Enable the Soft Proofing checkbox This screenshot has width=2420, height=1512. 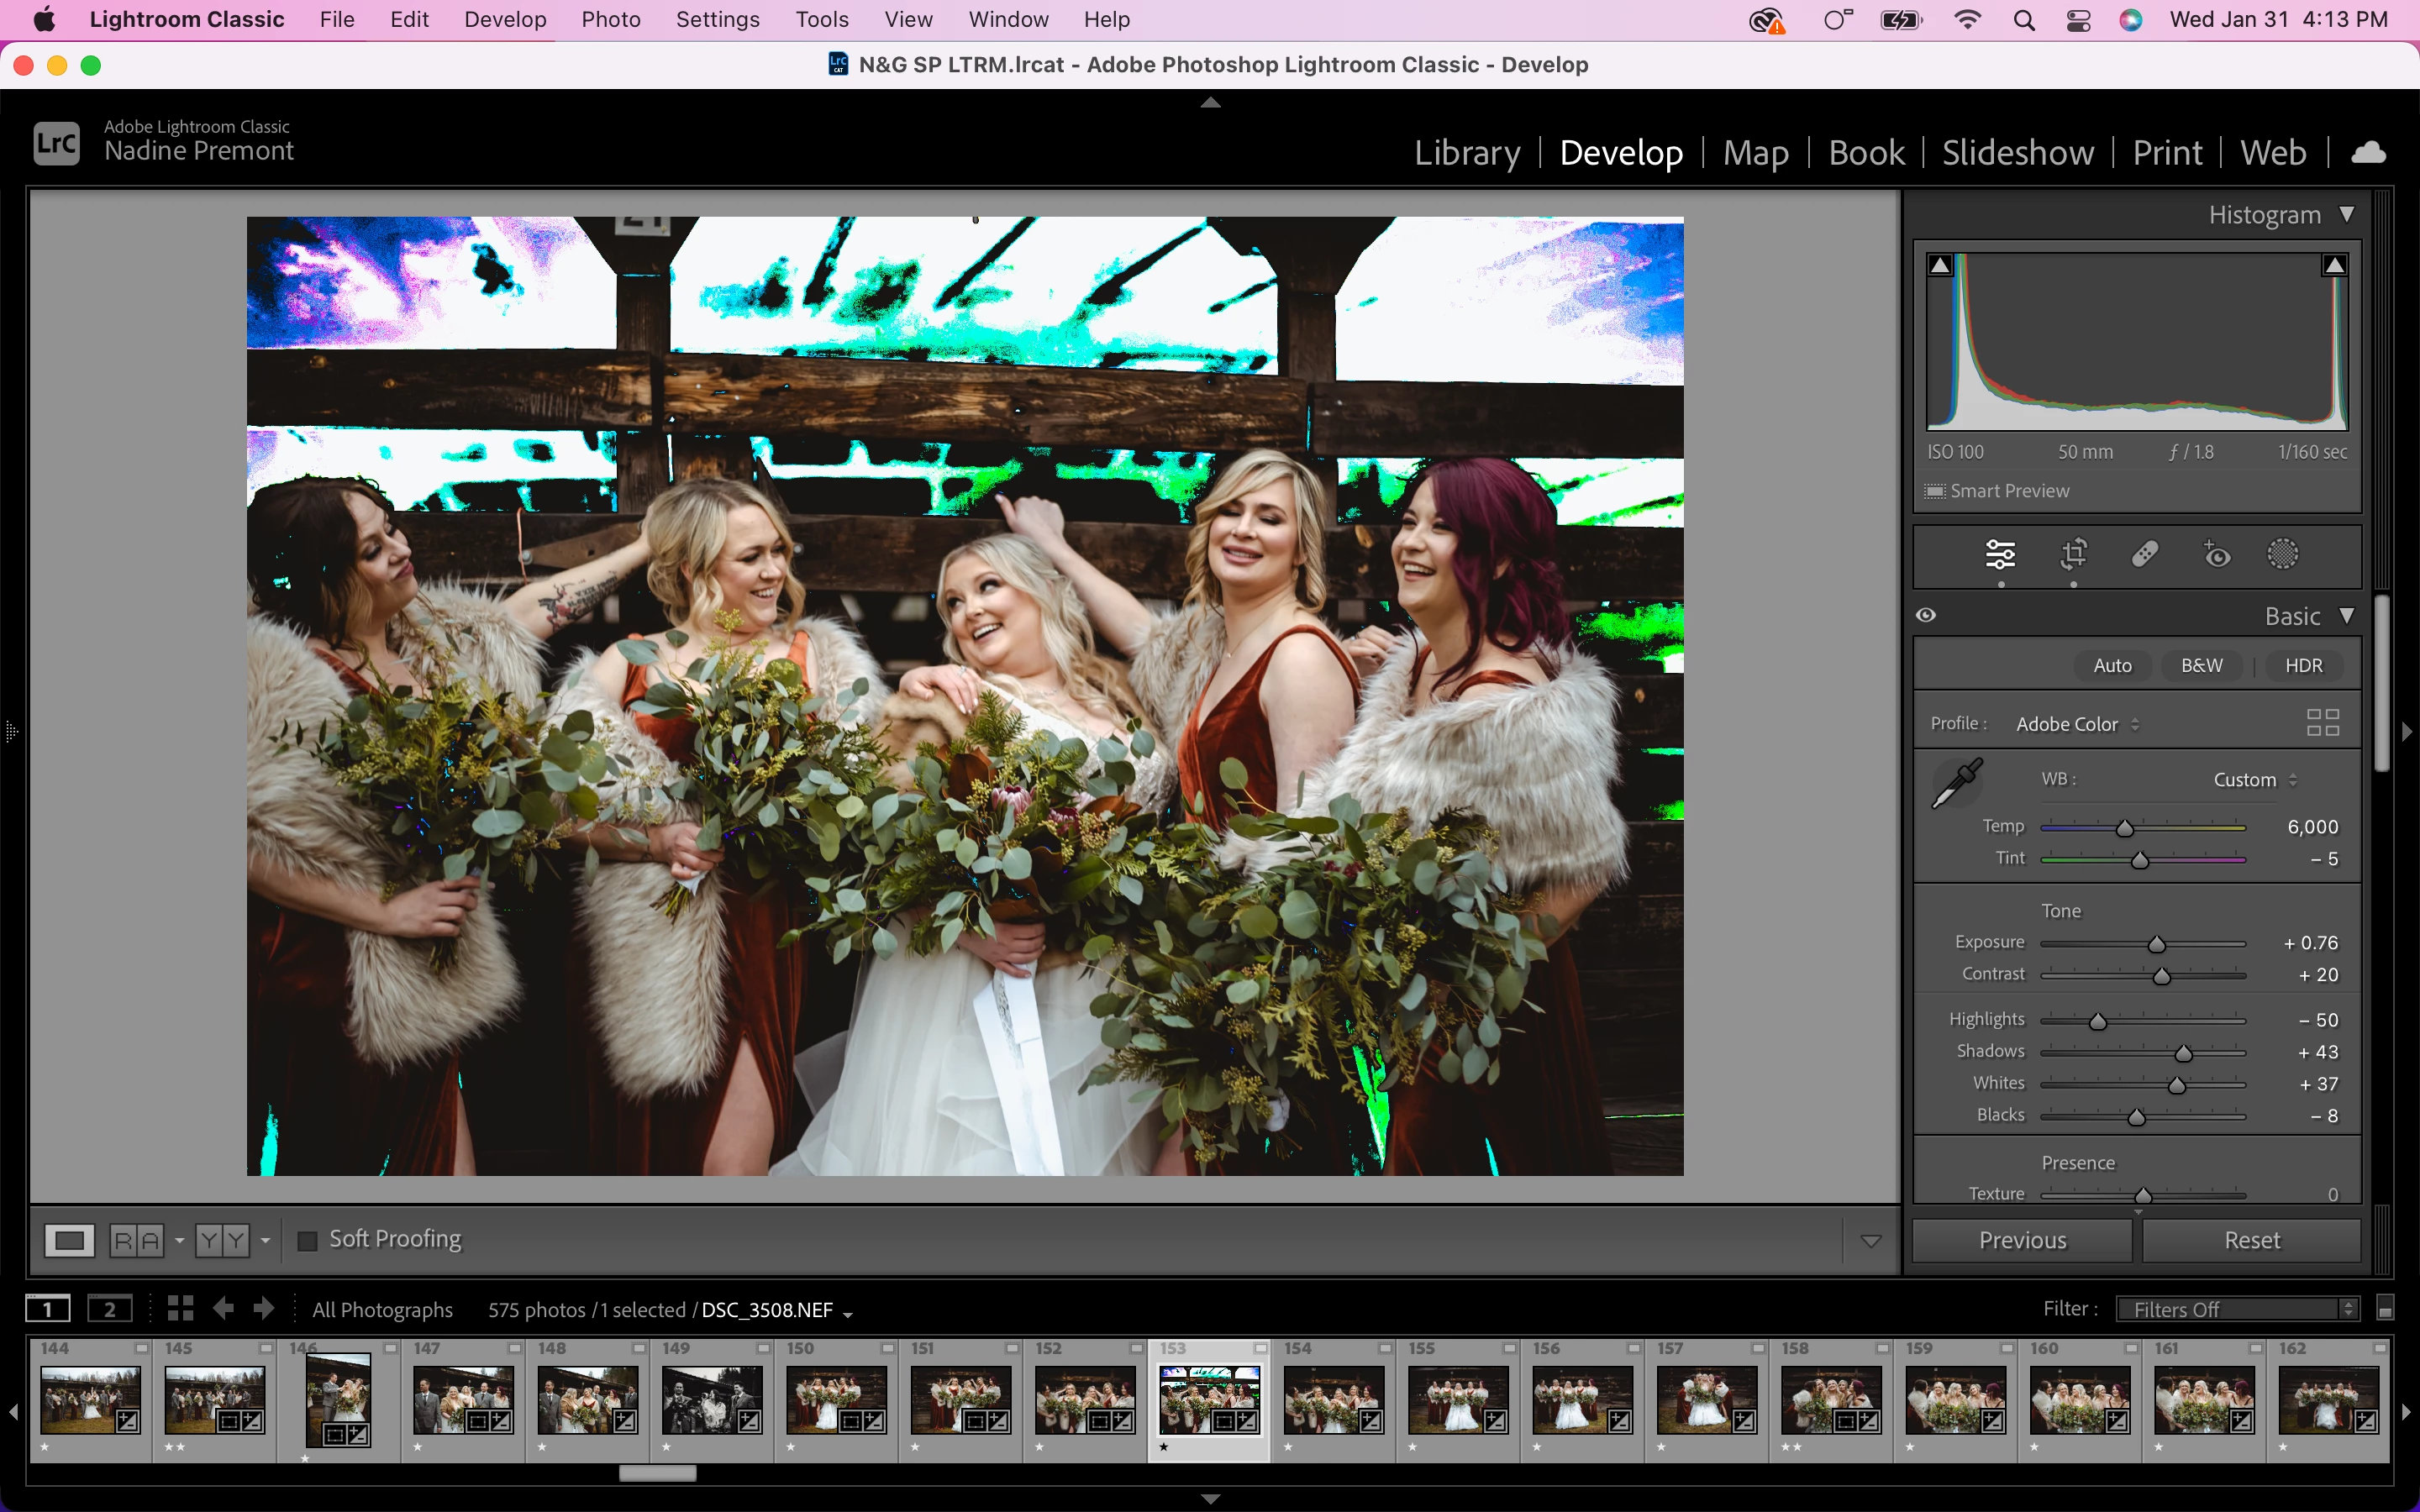(308, 1240)
